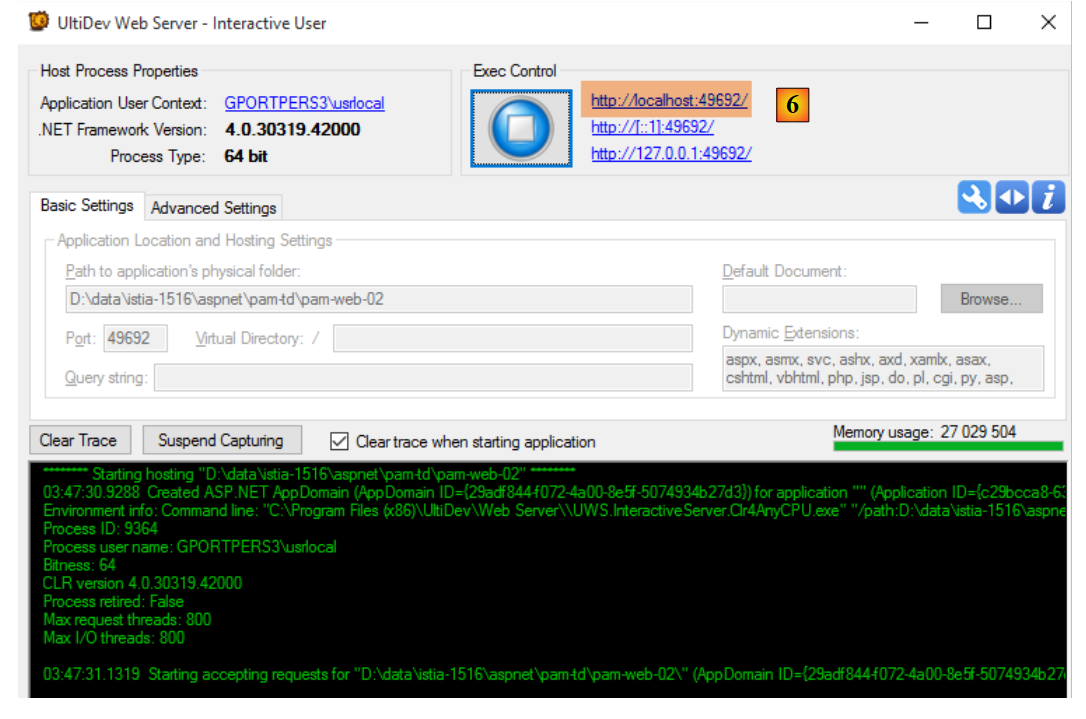Click the blue Stop server button
The width and height of the screenshot is (1086, 719).
pyautogui.click(x=521, y=128)
